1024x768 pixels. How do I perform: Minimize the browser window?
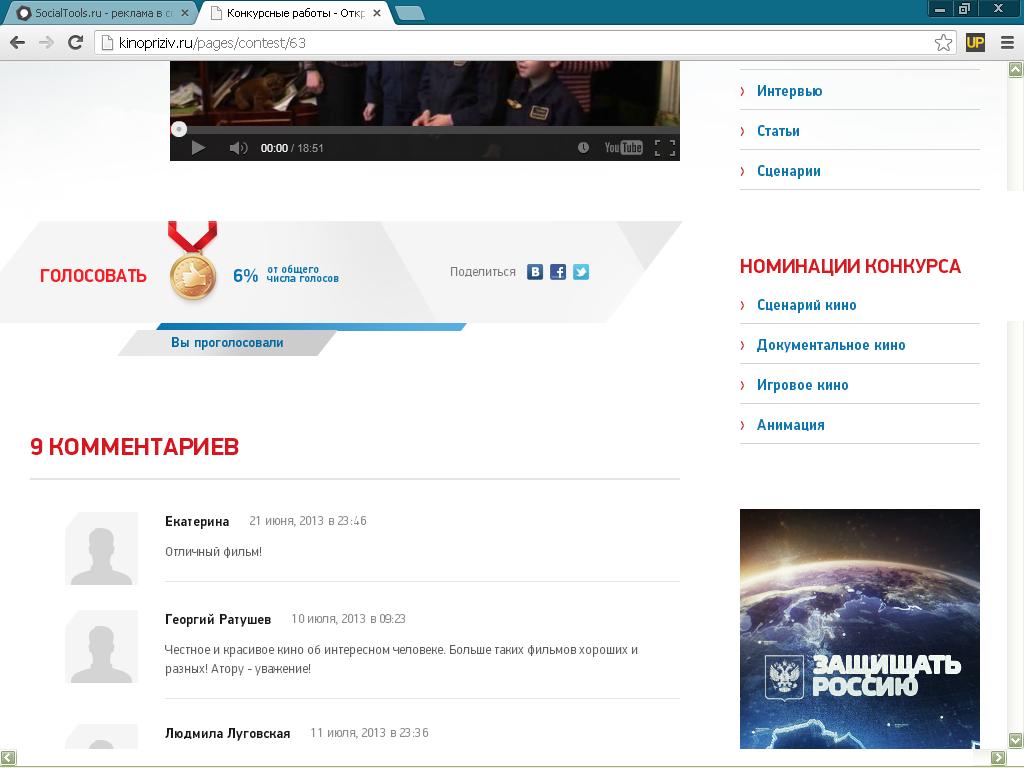[x=940, y=8]
